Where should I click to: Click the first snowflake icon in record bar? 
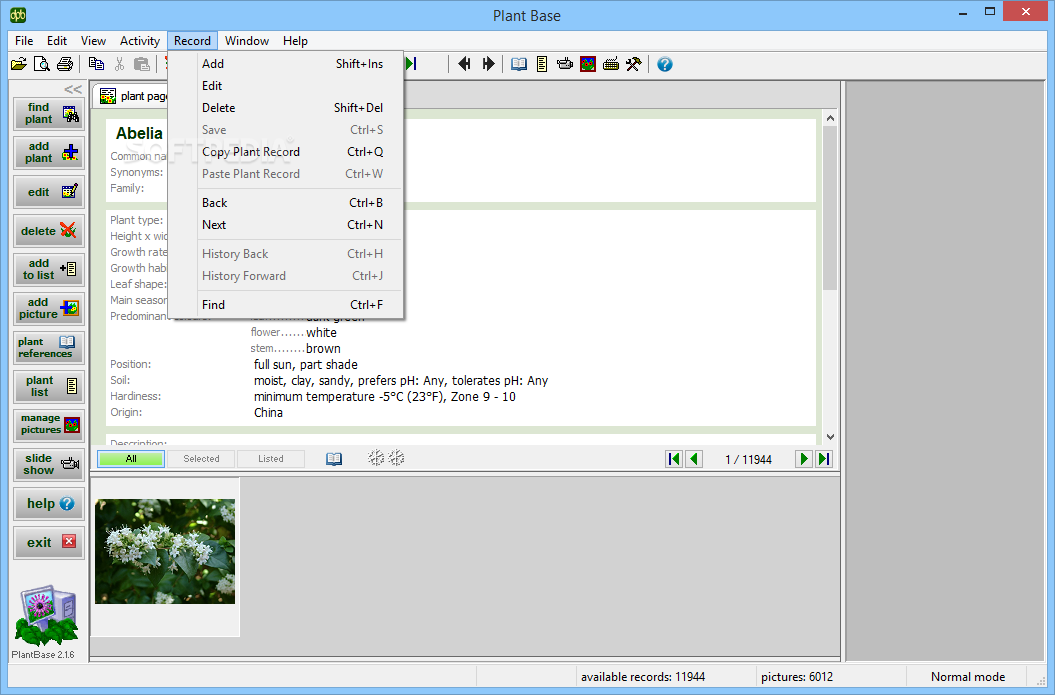click(x=376, y=458)
